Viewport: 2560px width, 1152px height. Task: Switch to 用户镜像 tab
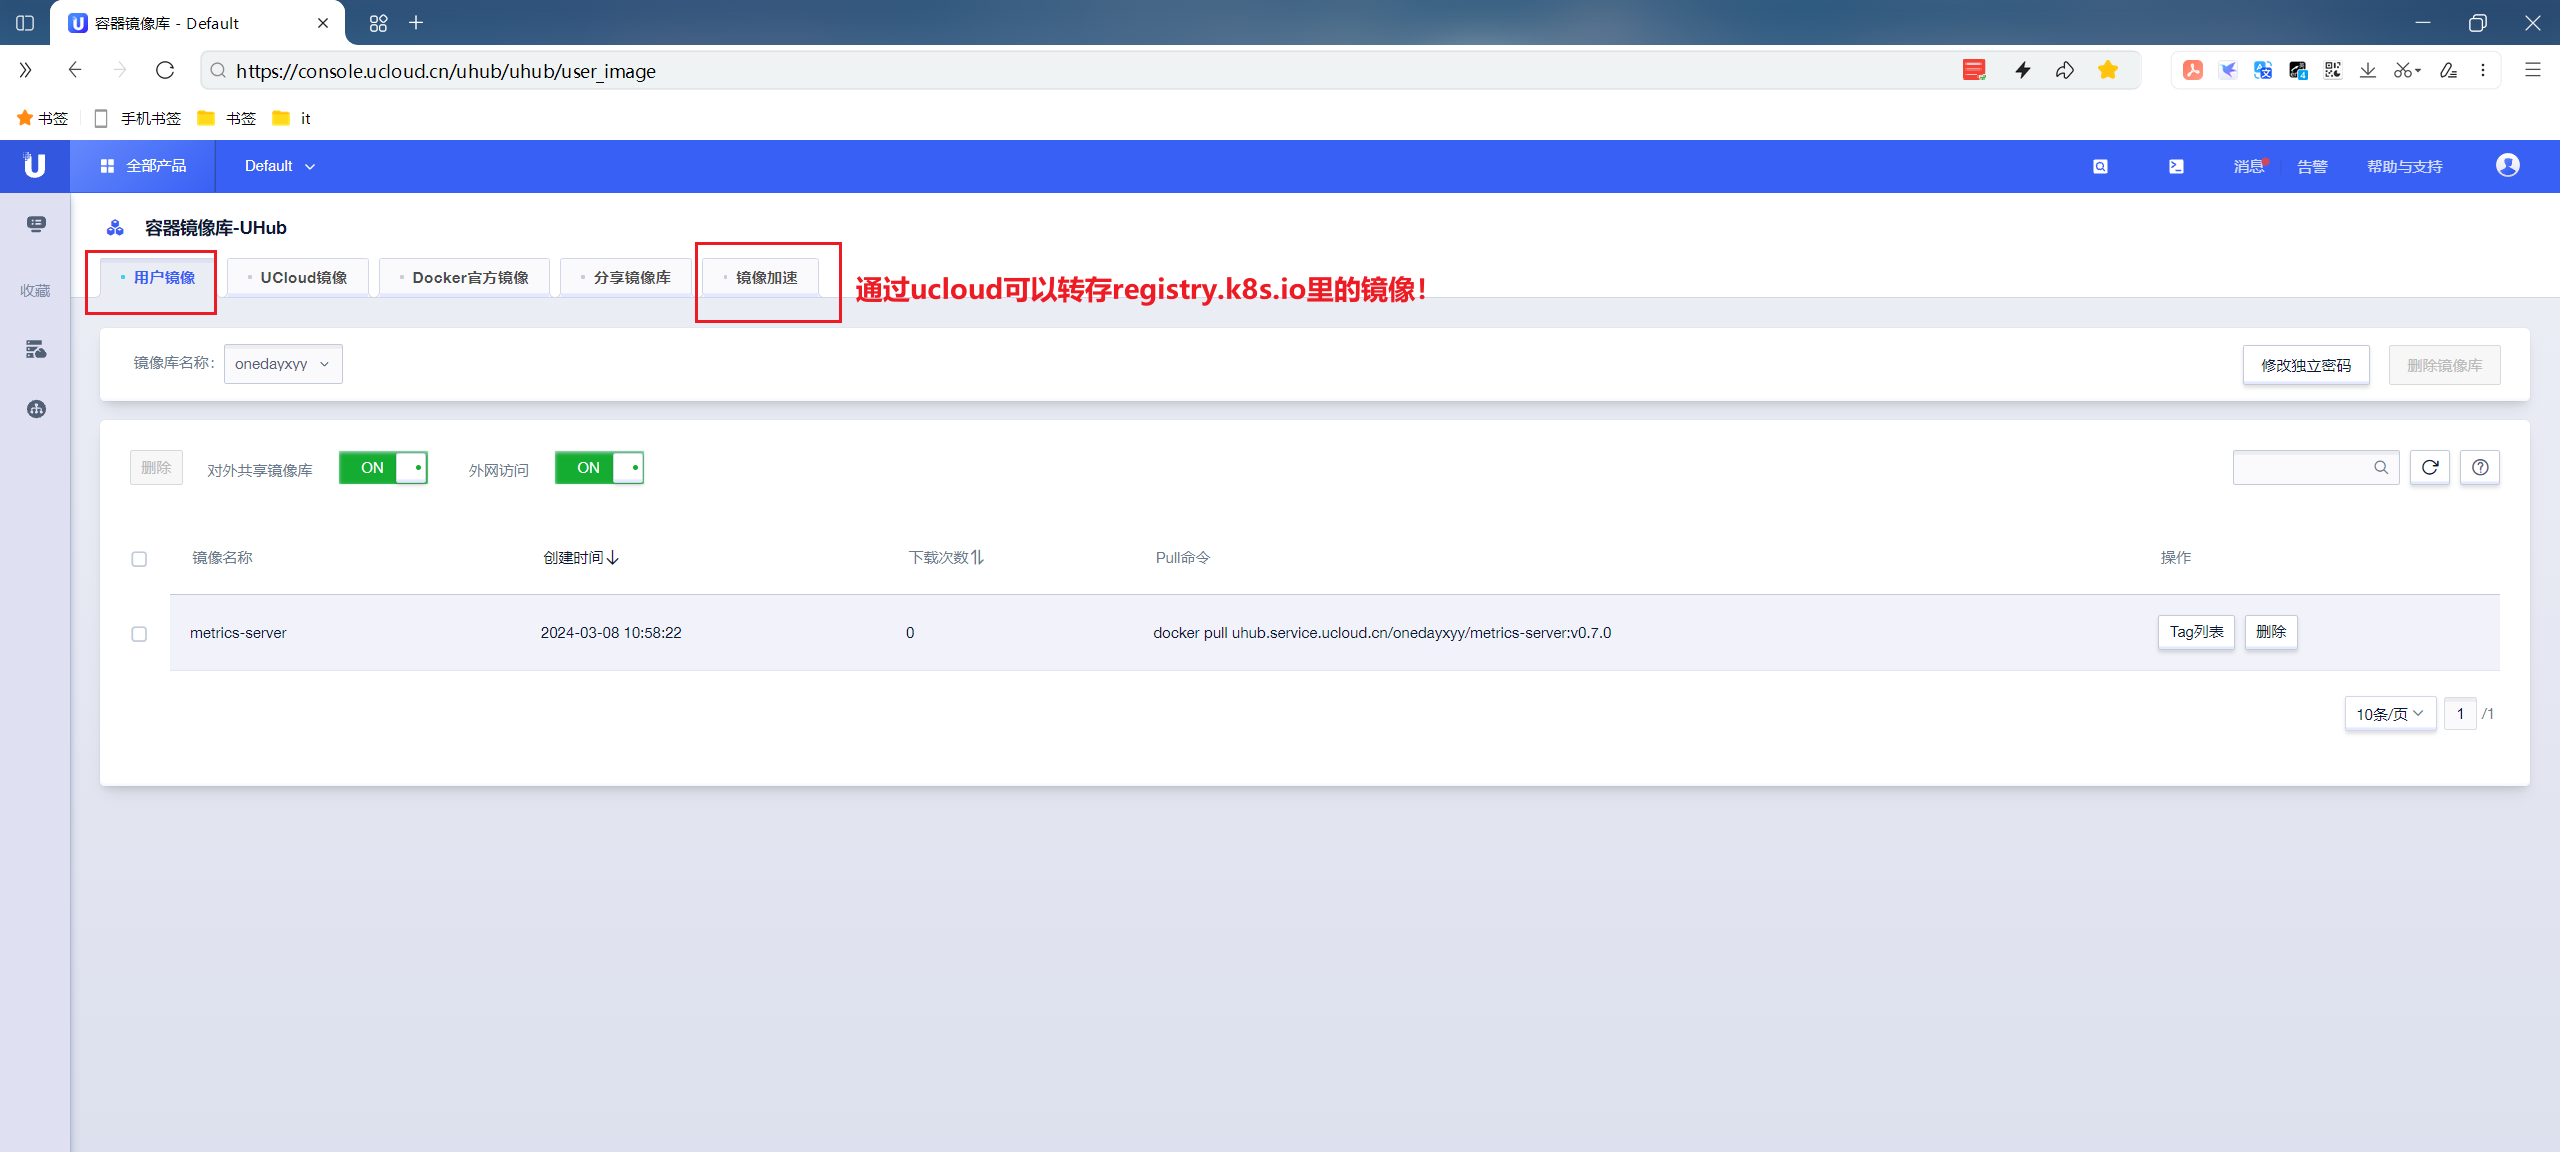158,277
